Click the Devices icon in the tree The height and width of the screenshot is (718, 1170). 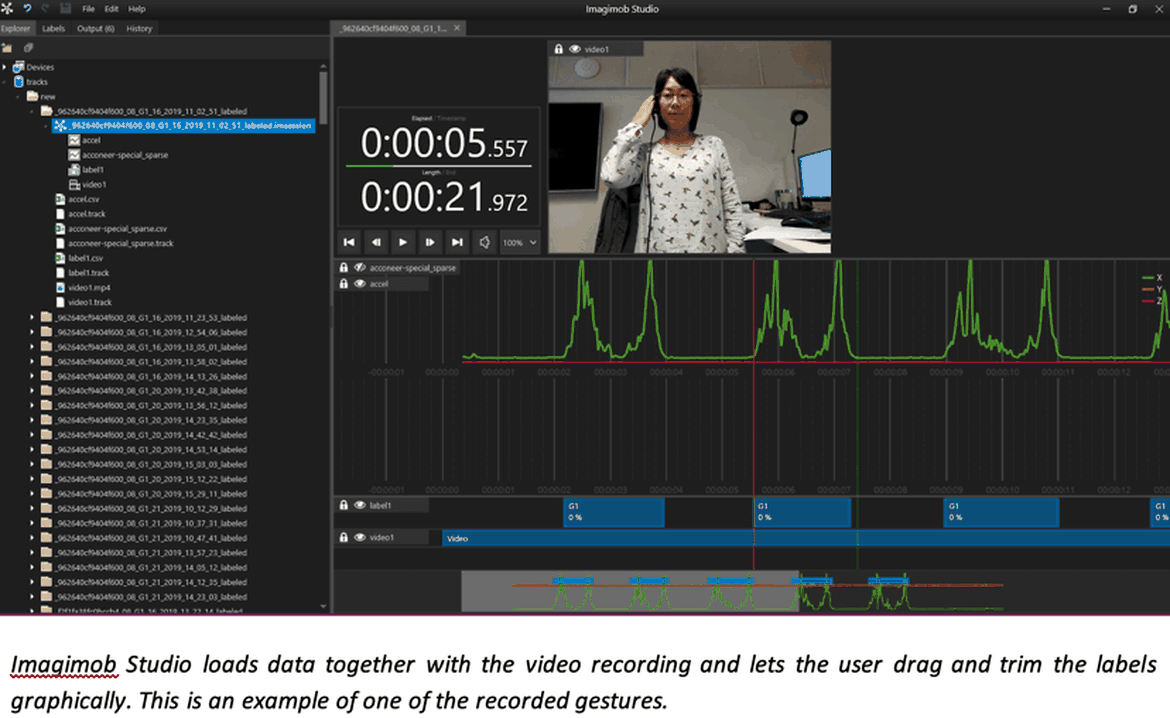(19, 67)
